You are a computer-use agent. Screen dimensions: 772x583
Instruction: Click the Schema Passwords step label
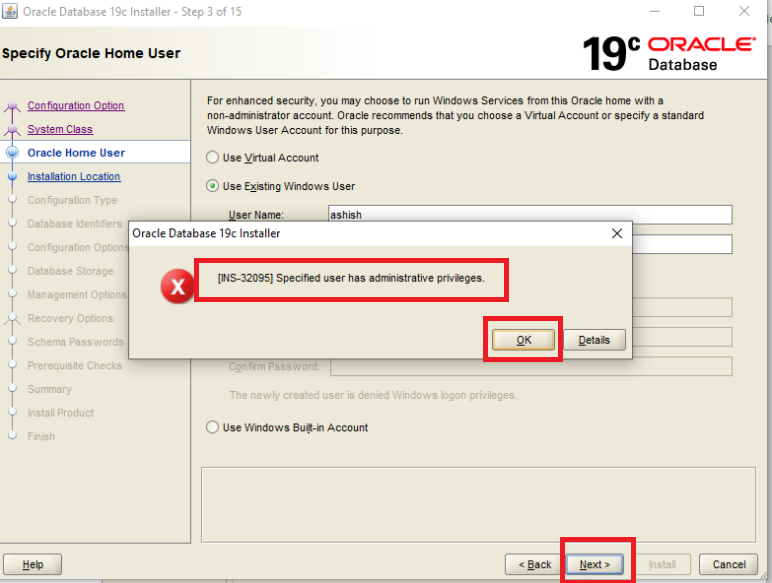[76, 342]
